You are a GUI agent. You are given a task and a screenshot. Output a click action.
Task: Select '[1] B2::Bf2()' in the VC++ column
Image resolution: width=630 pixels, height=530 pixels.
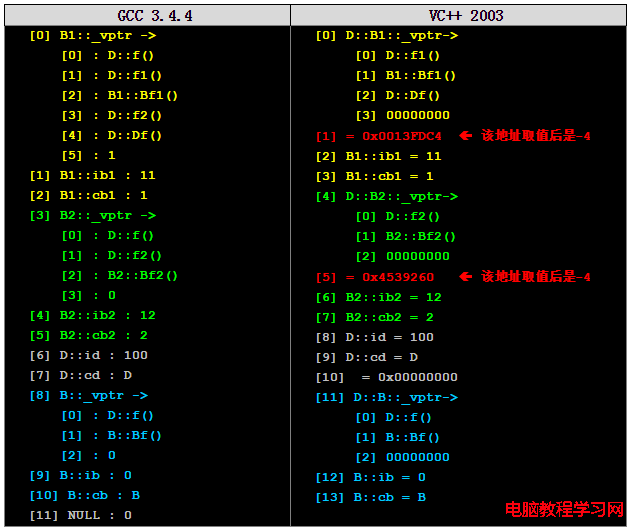tap(406, 236)
